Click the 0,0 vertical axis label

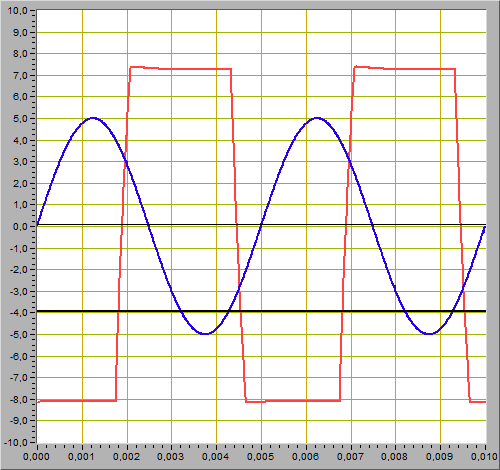click(20, 227)
